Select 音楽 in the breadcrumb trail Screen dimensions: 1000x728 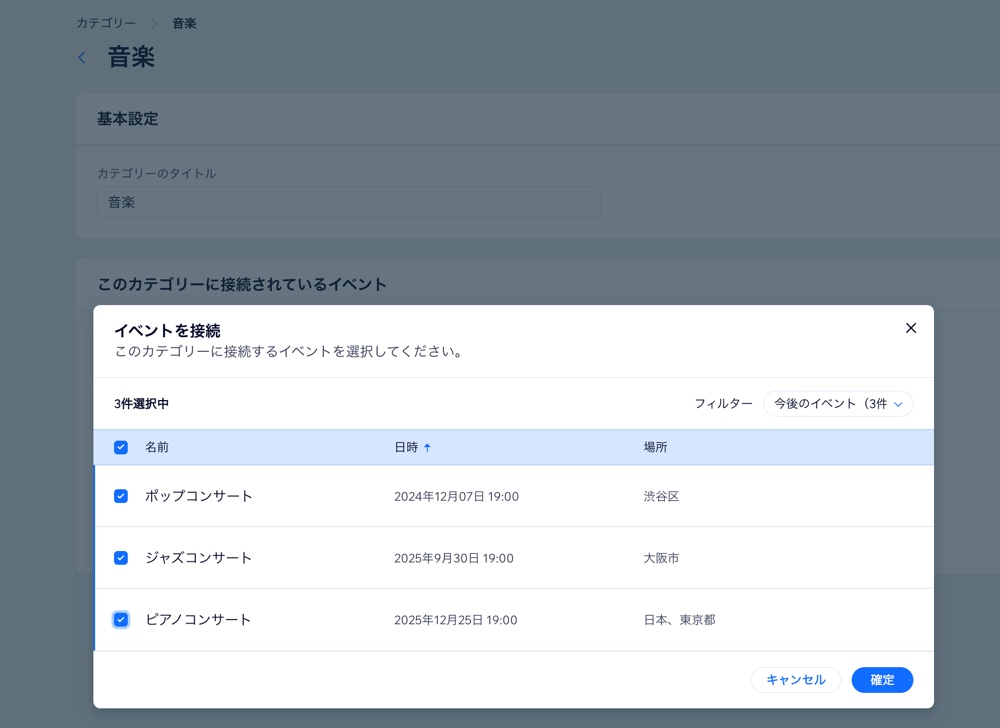coord(184,22)
